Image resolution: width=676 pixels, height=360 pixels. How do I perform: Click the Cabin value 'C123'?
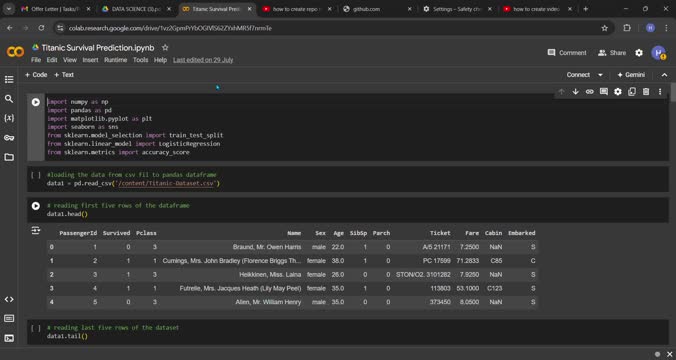click(x=494, y=288)
